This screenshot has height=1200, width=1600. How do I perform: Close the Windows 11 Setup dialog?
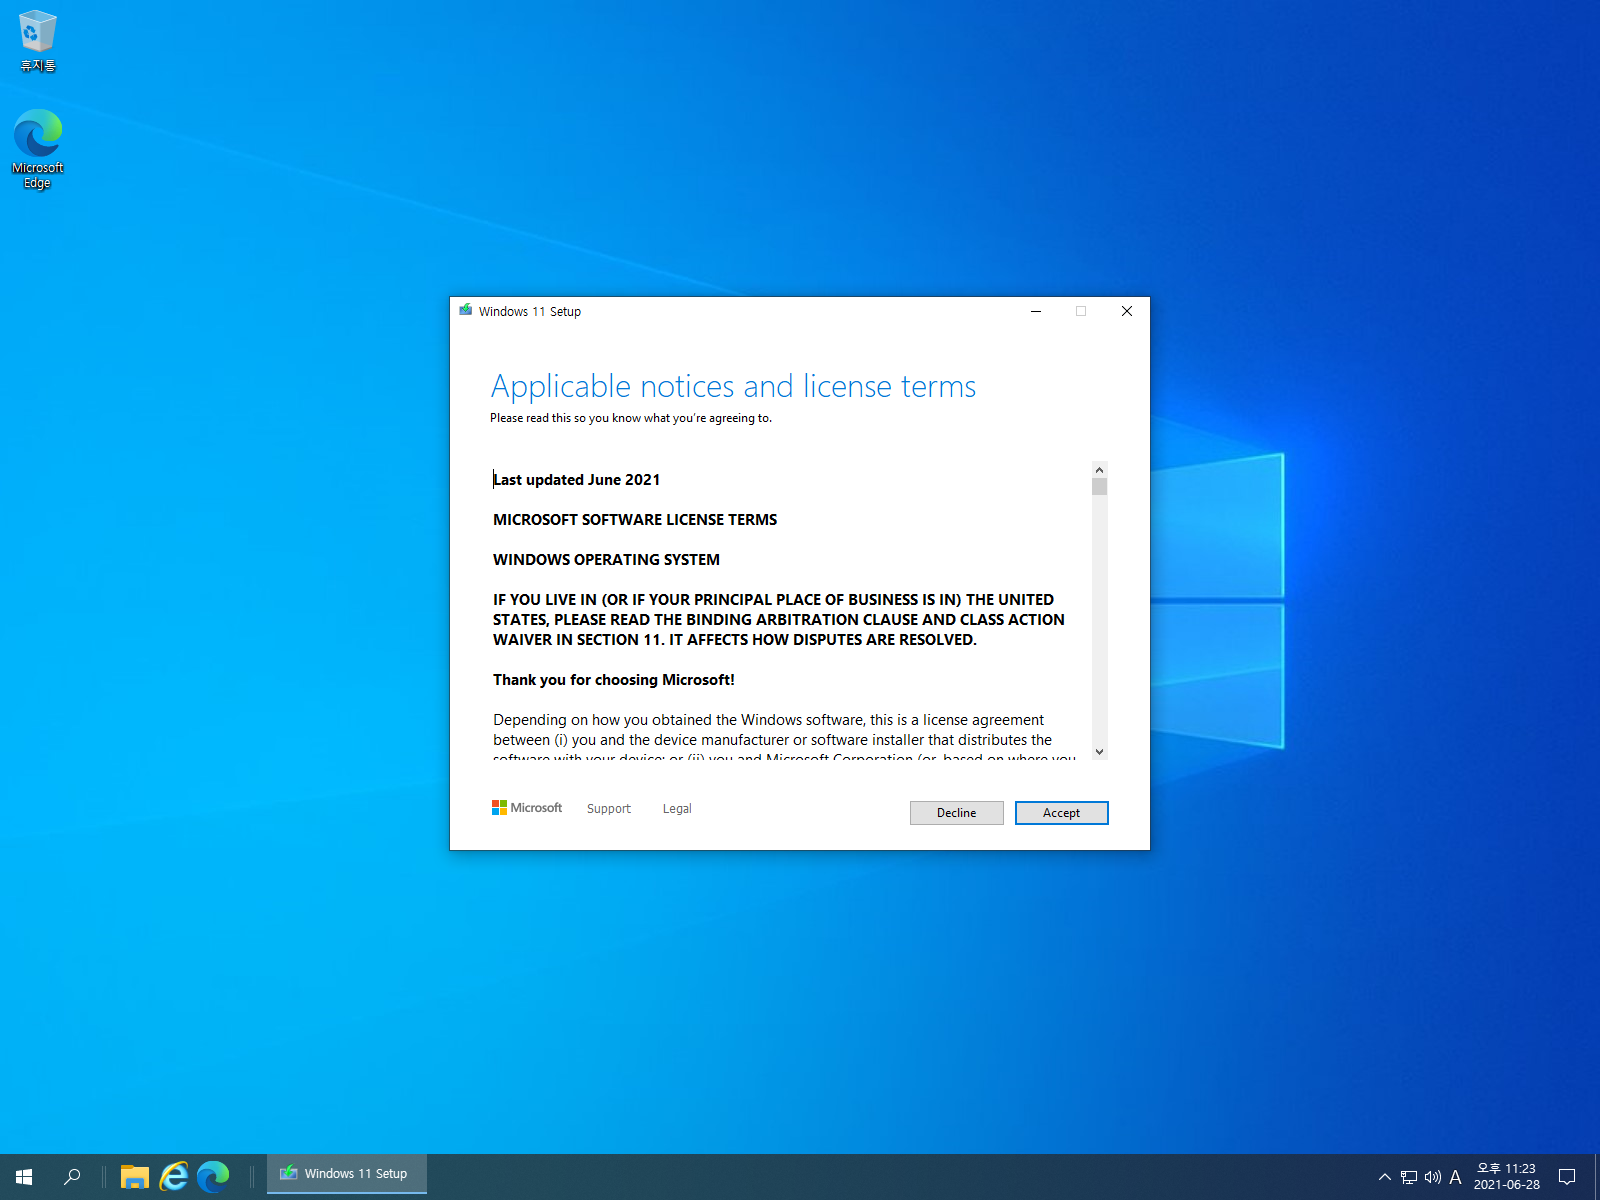tap(1127, 311)
